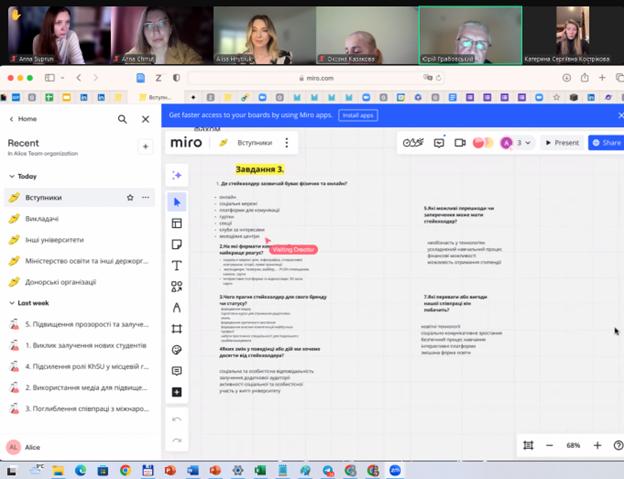
Task: Open Zoom from the taskbar
Action: click(395, 471)
